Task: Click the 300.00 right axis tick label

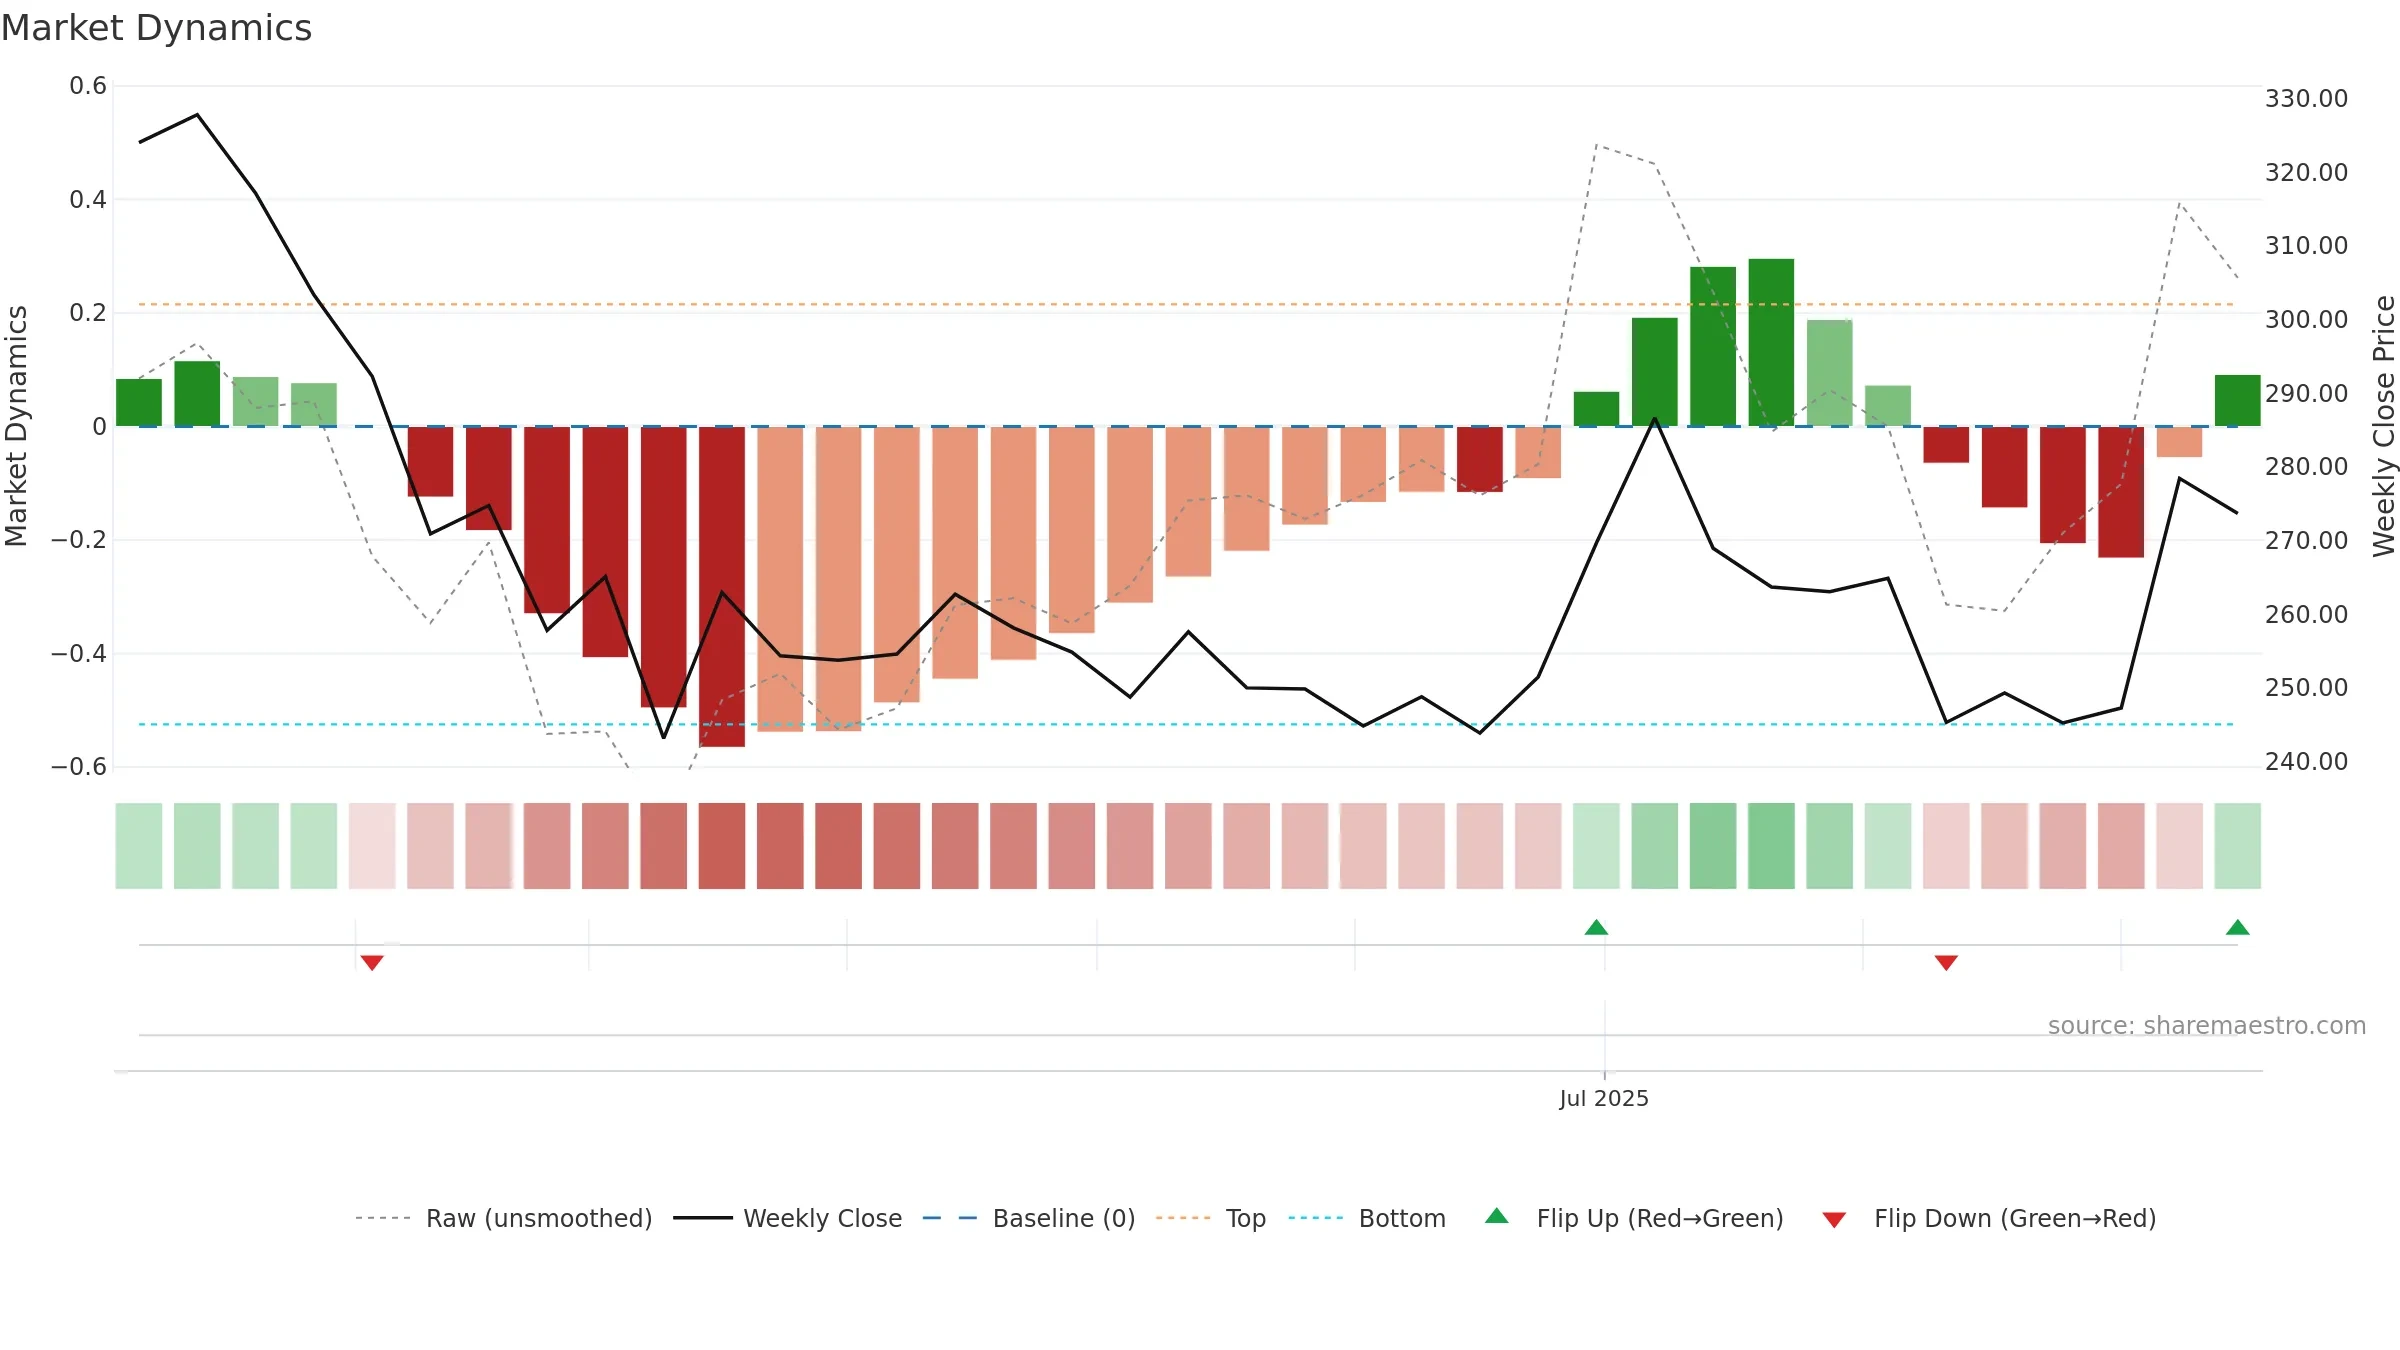Action: click(x=2306, y=319)
